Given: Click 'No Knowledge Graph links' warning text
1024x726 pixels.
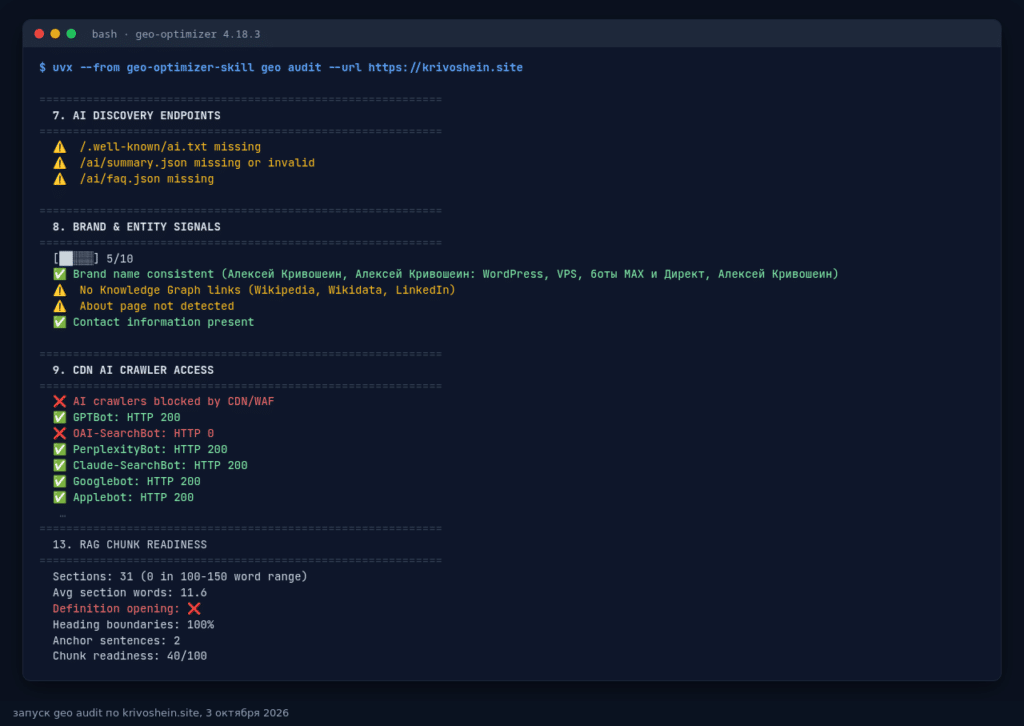Looking at the screenshot, I should click(267, 290).
